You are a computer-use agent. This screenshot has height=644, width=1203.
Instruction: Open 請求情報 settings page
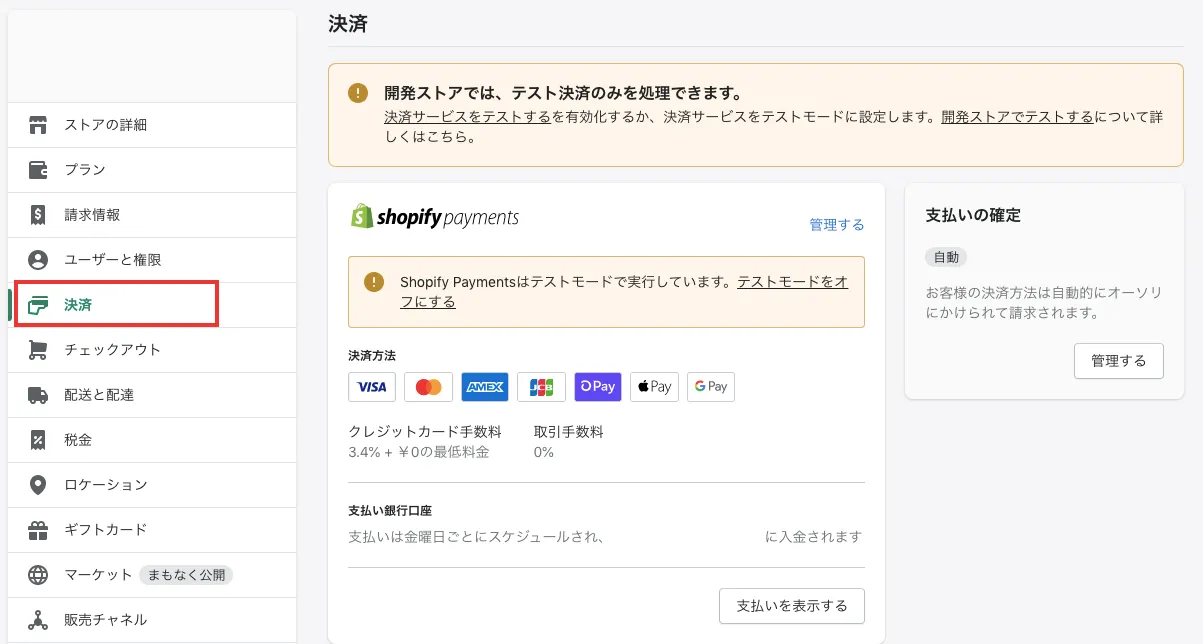[x=152, y=215]
